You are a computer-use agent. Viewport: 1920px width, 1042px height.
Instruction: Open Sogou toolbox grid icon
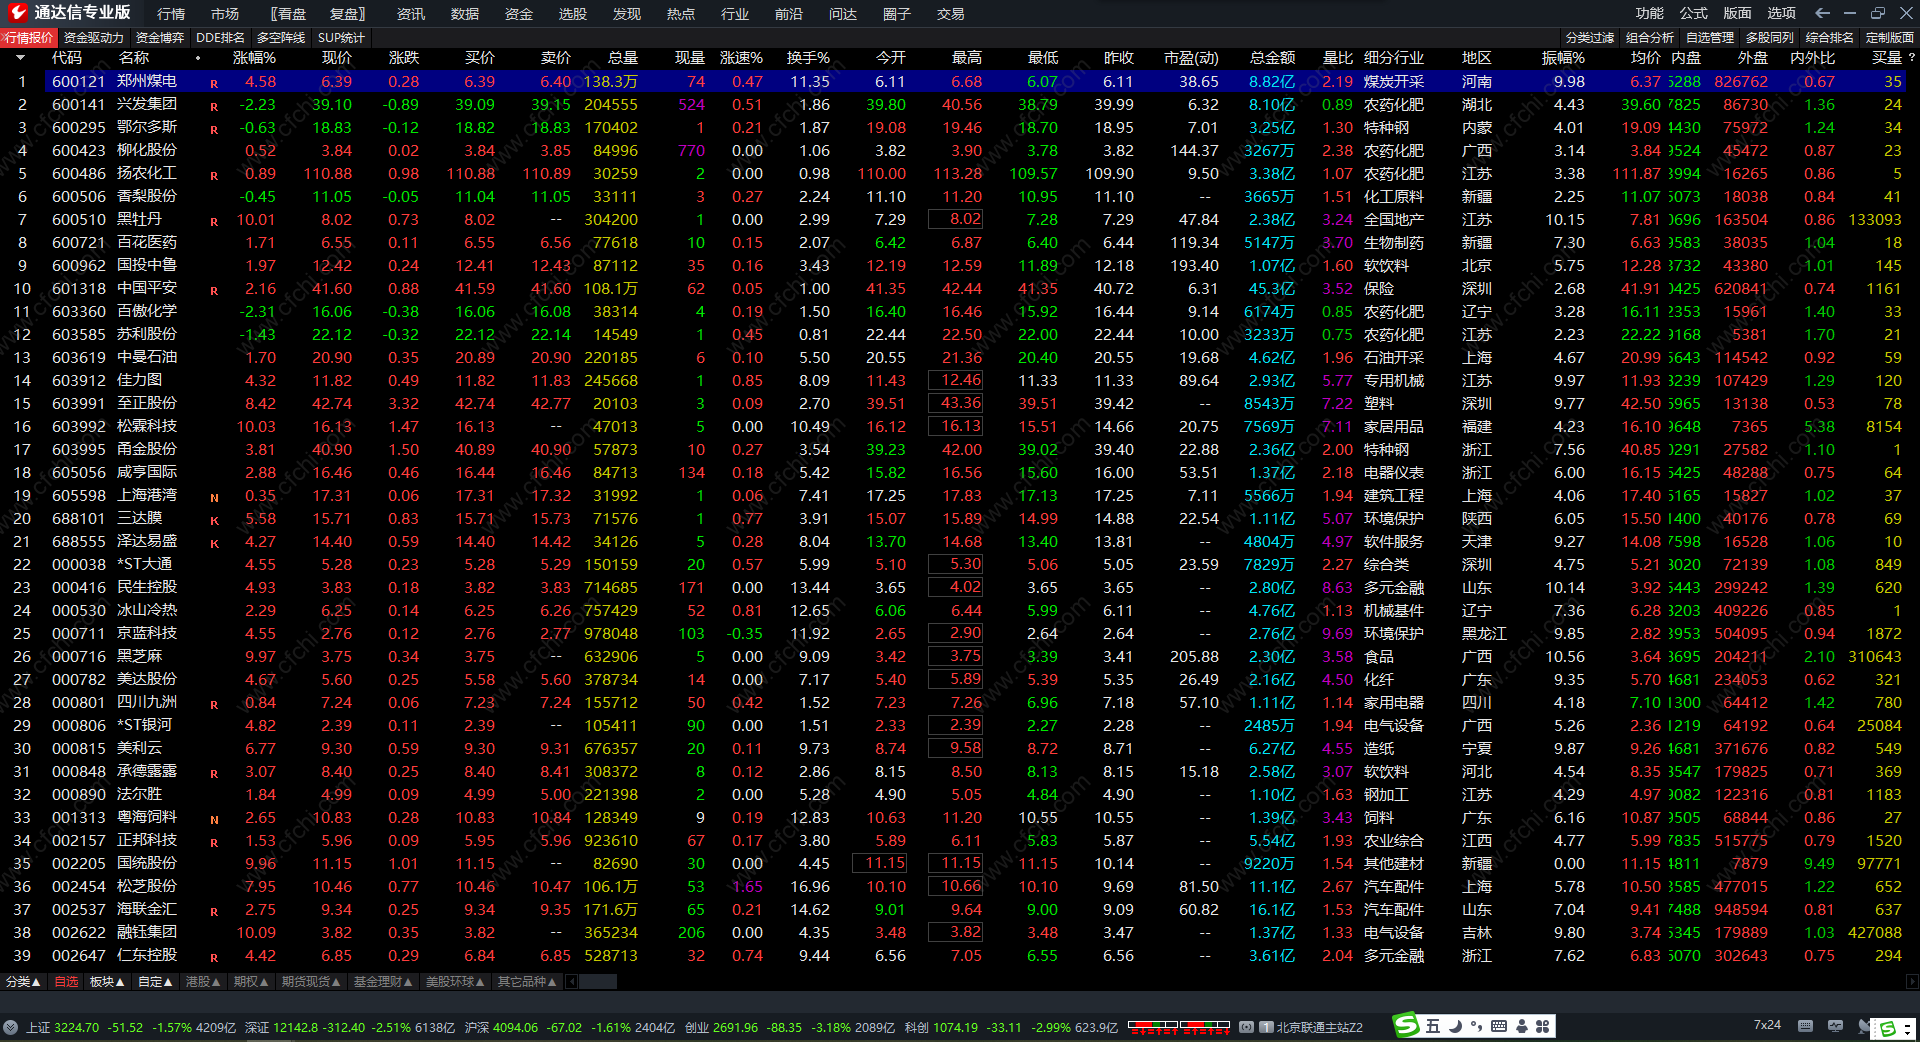[1542, 1026]
